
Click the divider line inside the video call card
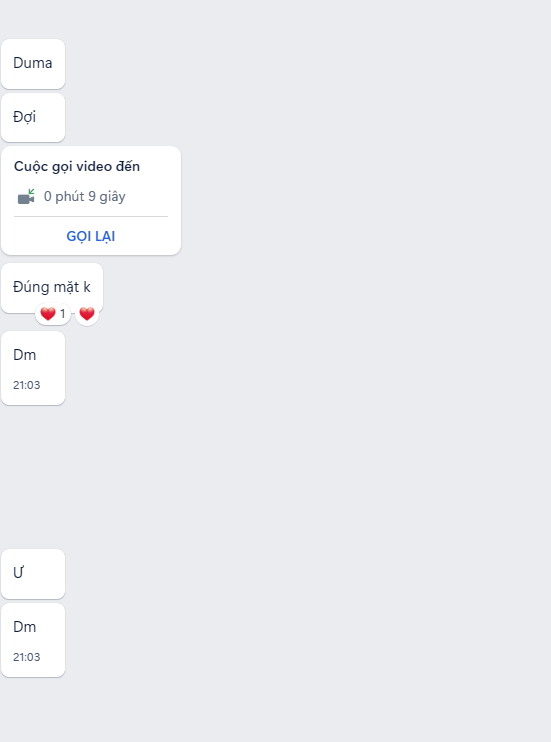pyautogui.click(x=91, y=217)
